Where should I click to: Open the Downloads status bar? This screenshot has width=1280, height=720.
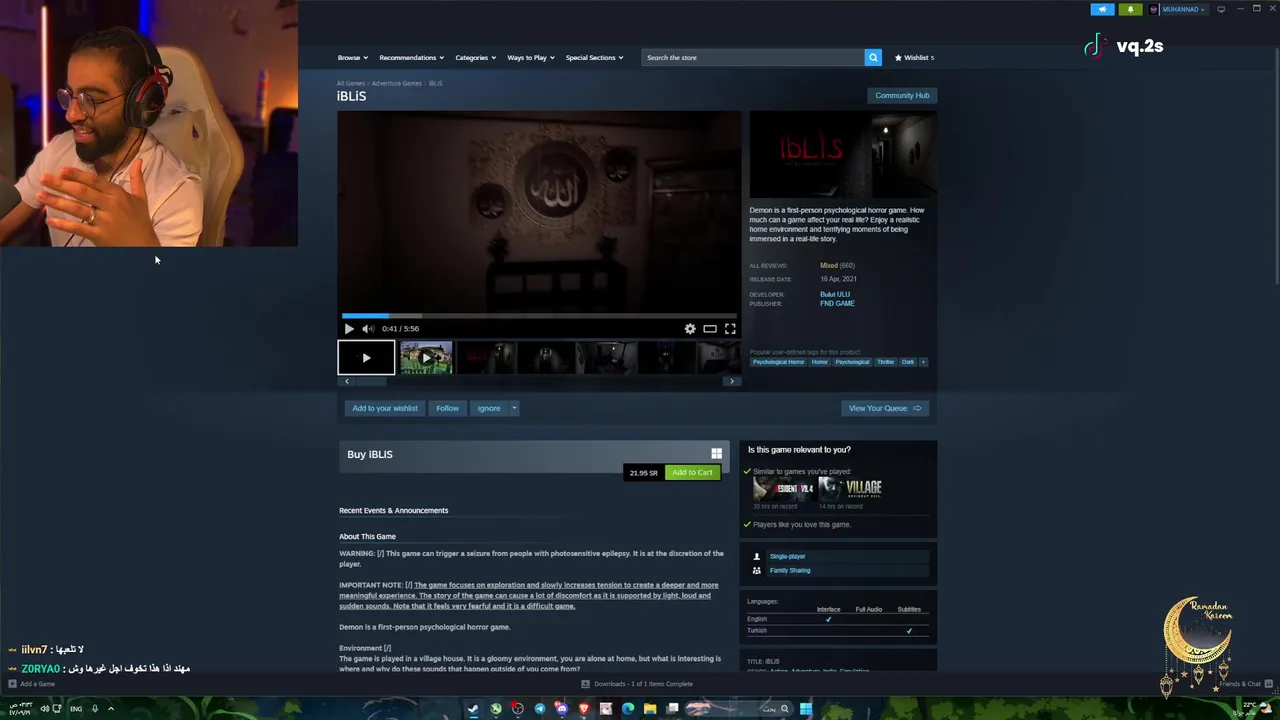pos(637,684)
